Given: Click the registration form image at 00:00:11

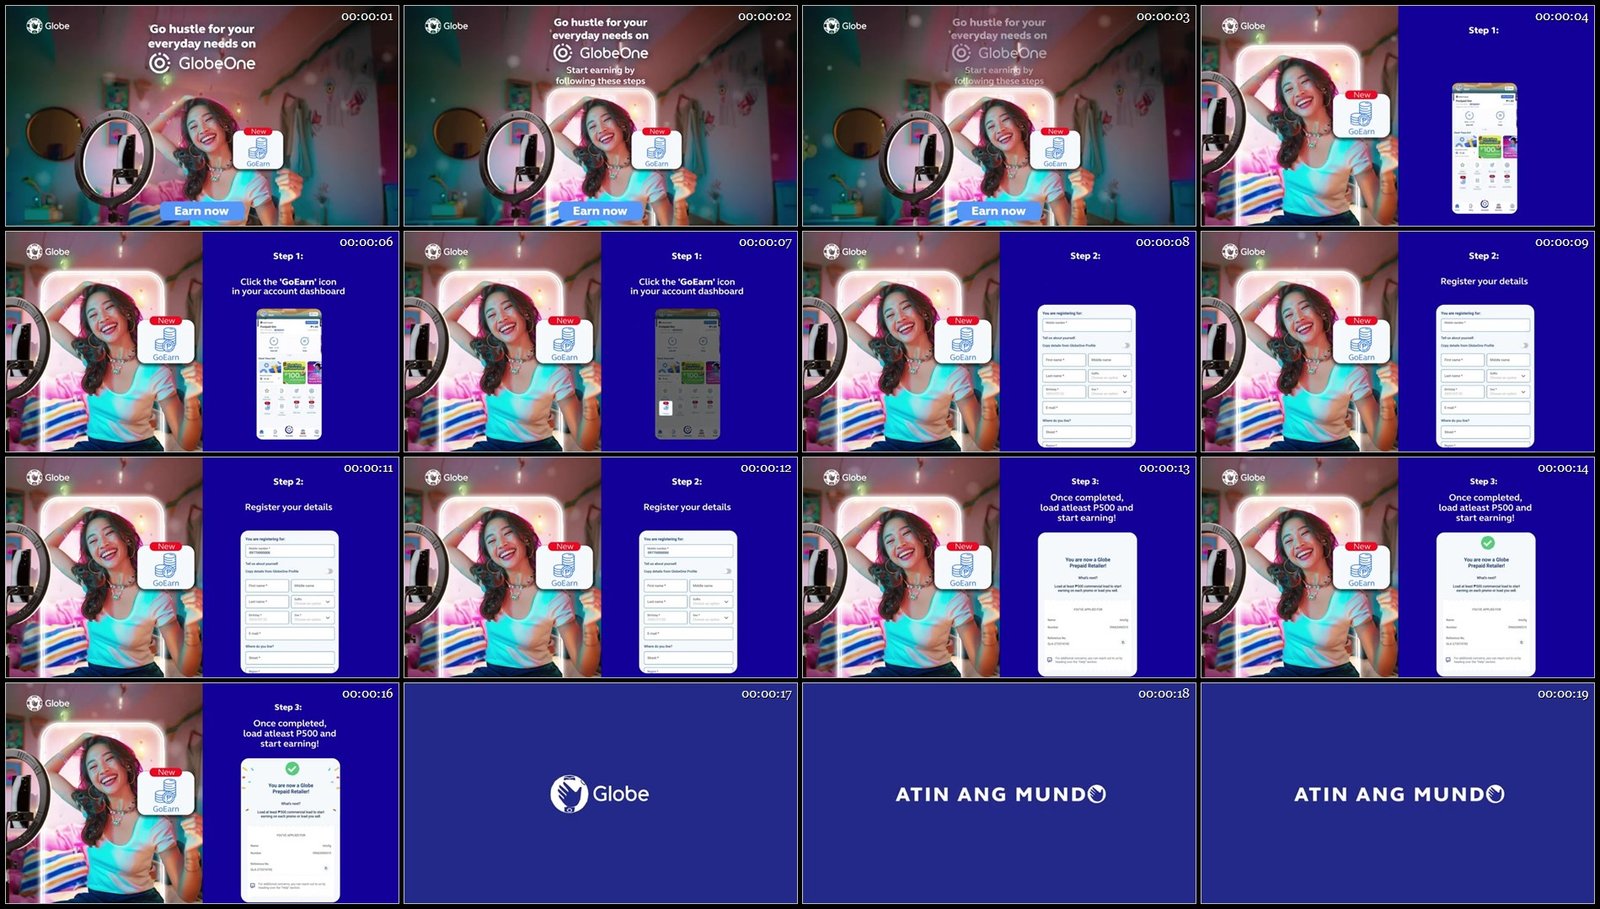Looking at the screenshot, I should tap(289, 602).
